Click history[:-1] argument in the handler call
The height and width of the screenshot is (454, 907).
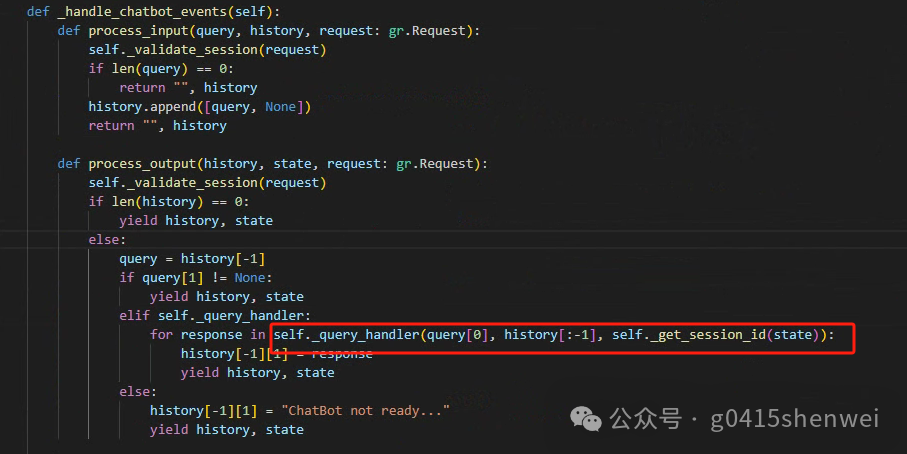coord(550,335)
